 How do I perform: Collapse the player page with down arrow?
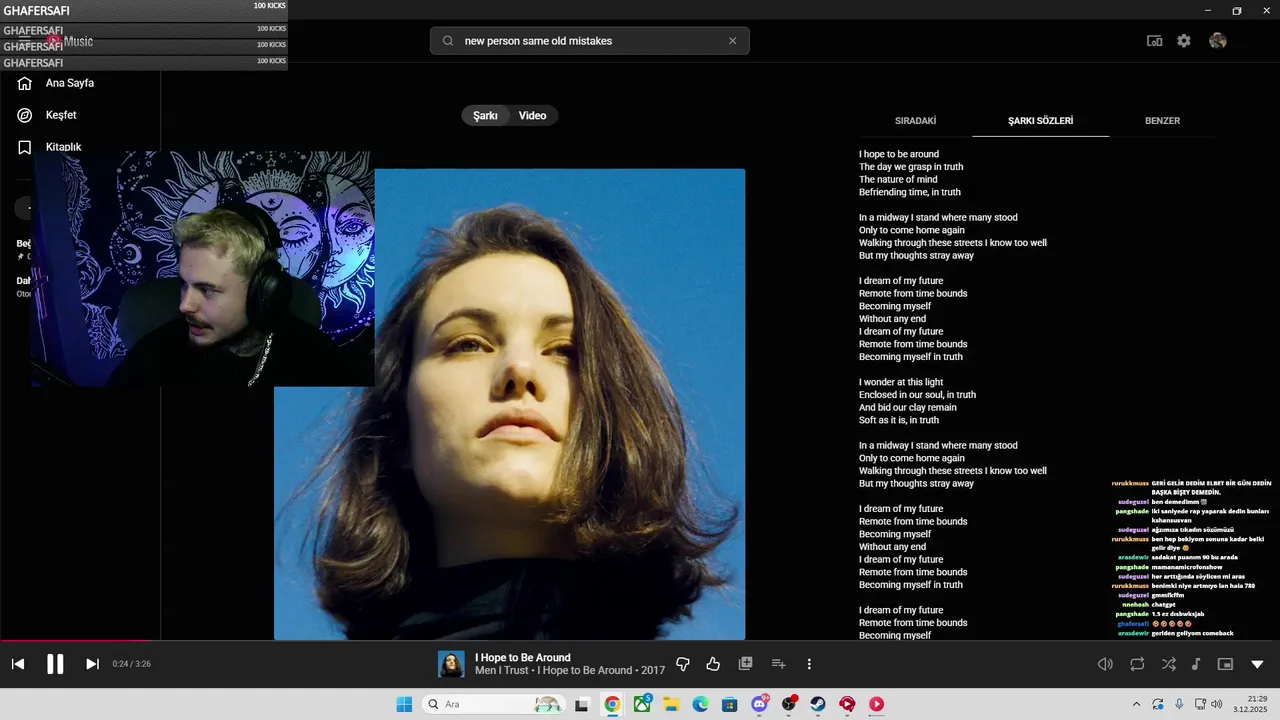pyautogui.click(x=1257, y=664)
